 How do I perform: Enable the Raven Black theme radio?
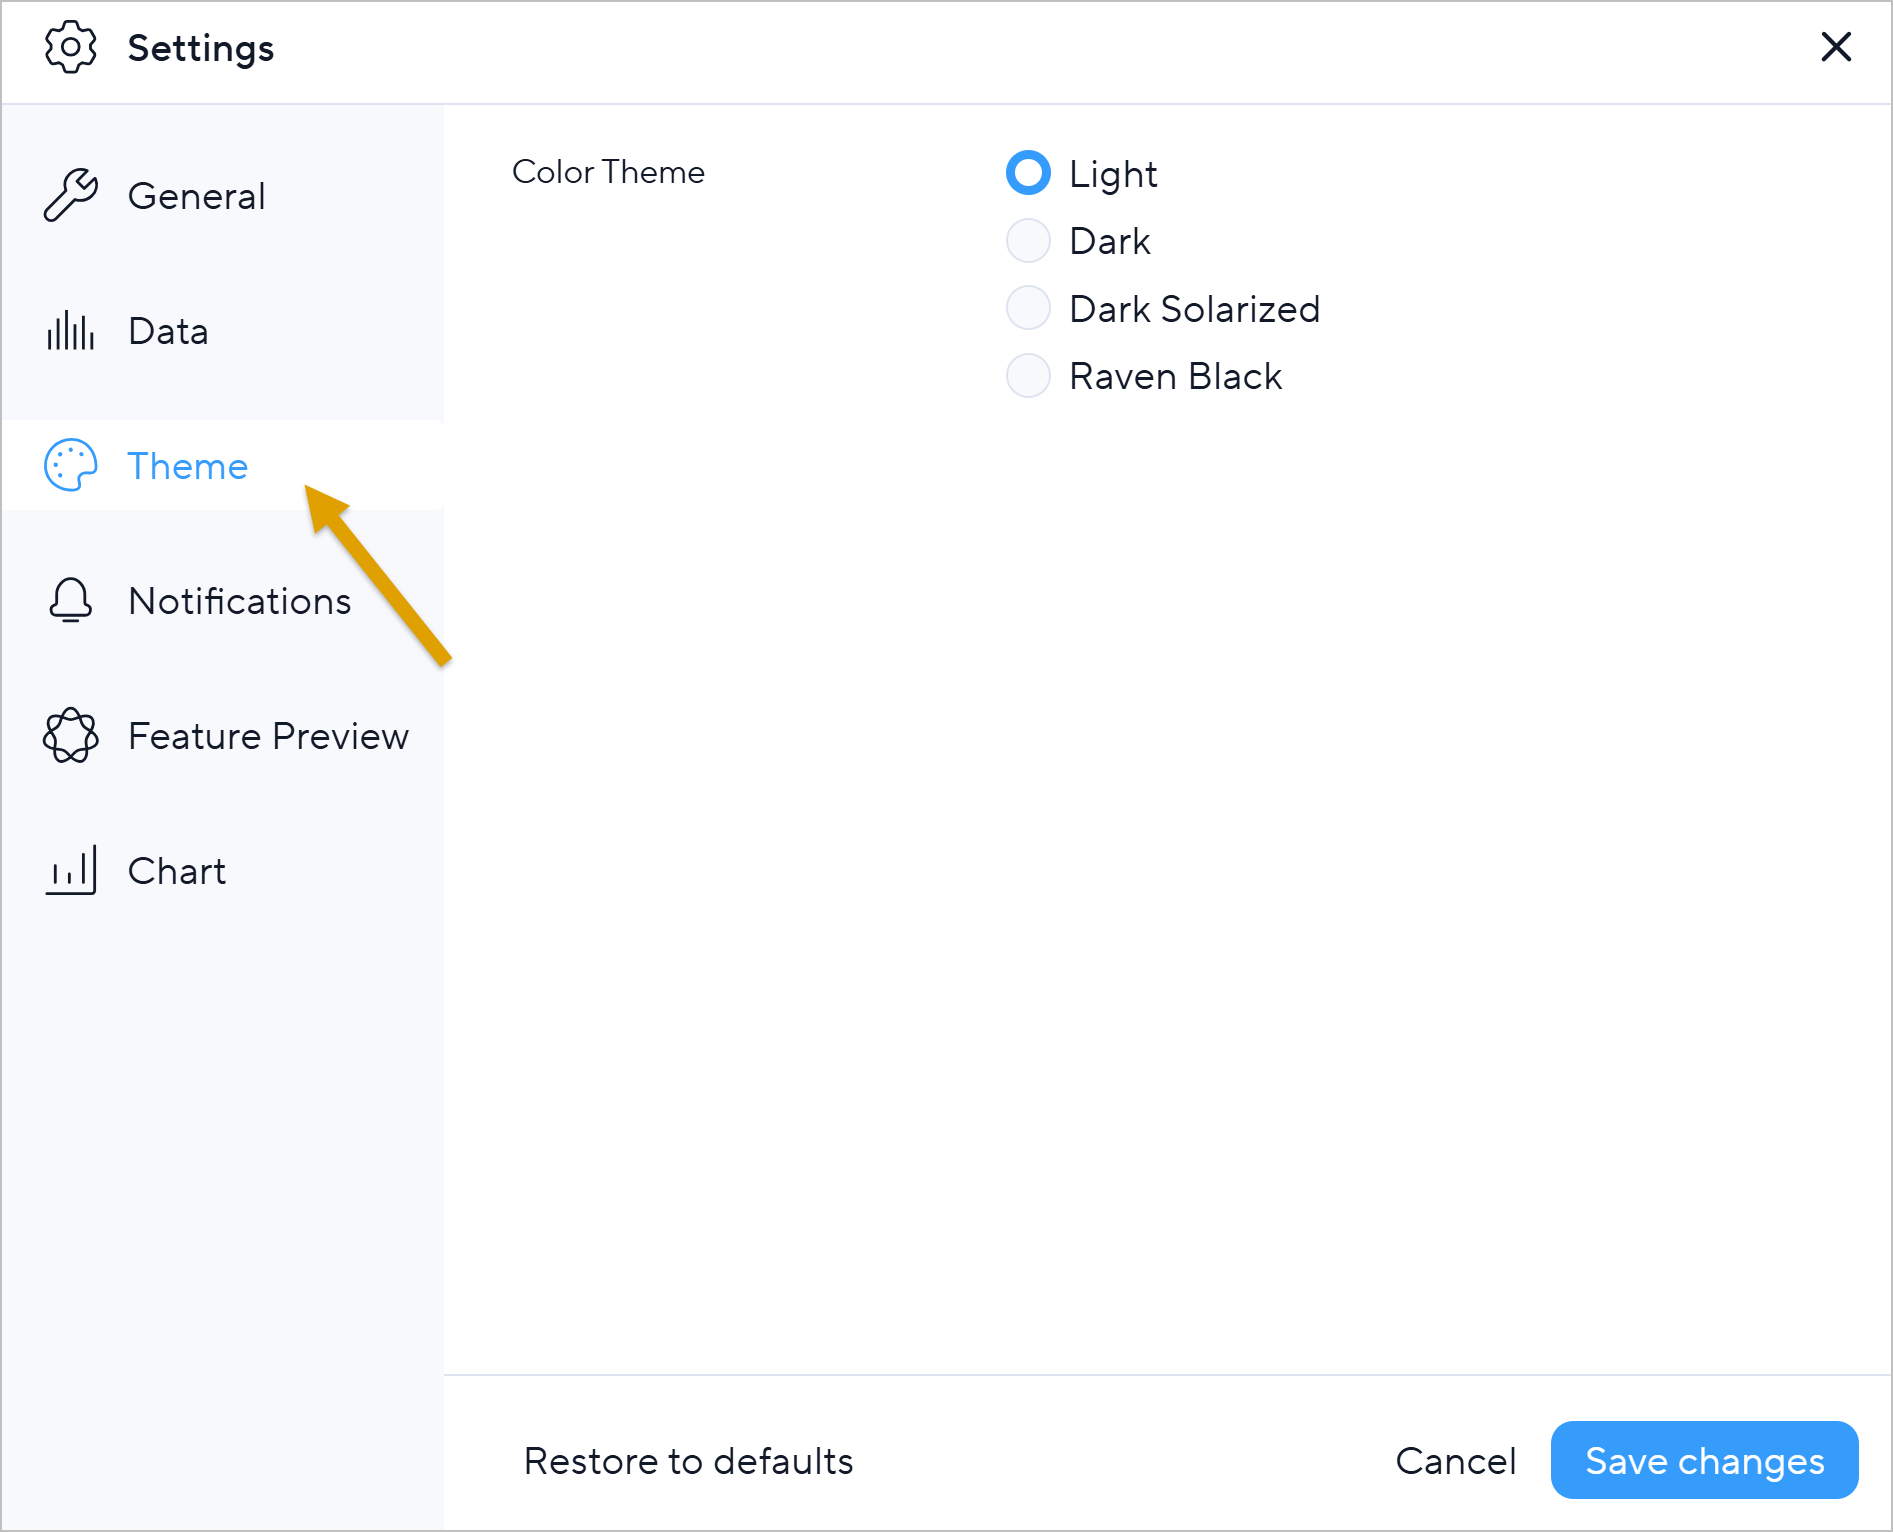[x=1028, y=376]
